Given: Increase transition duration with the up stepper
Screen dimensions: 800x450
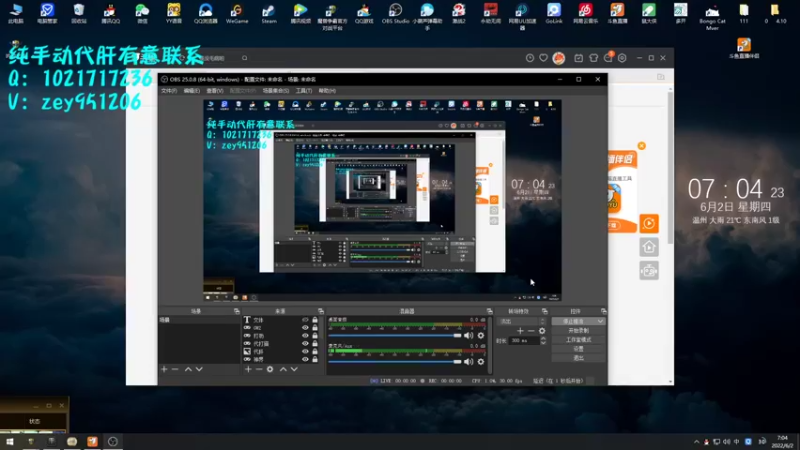Looking at the screenshot, I should 543,338.
